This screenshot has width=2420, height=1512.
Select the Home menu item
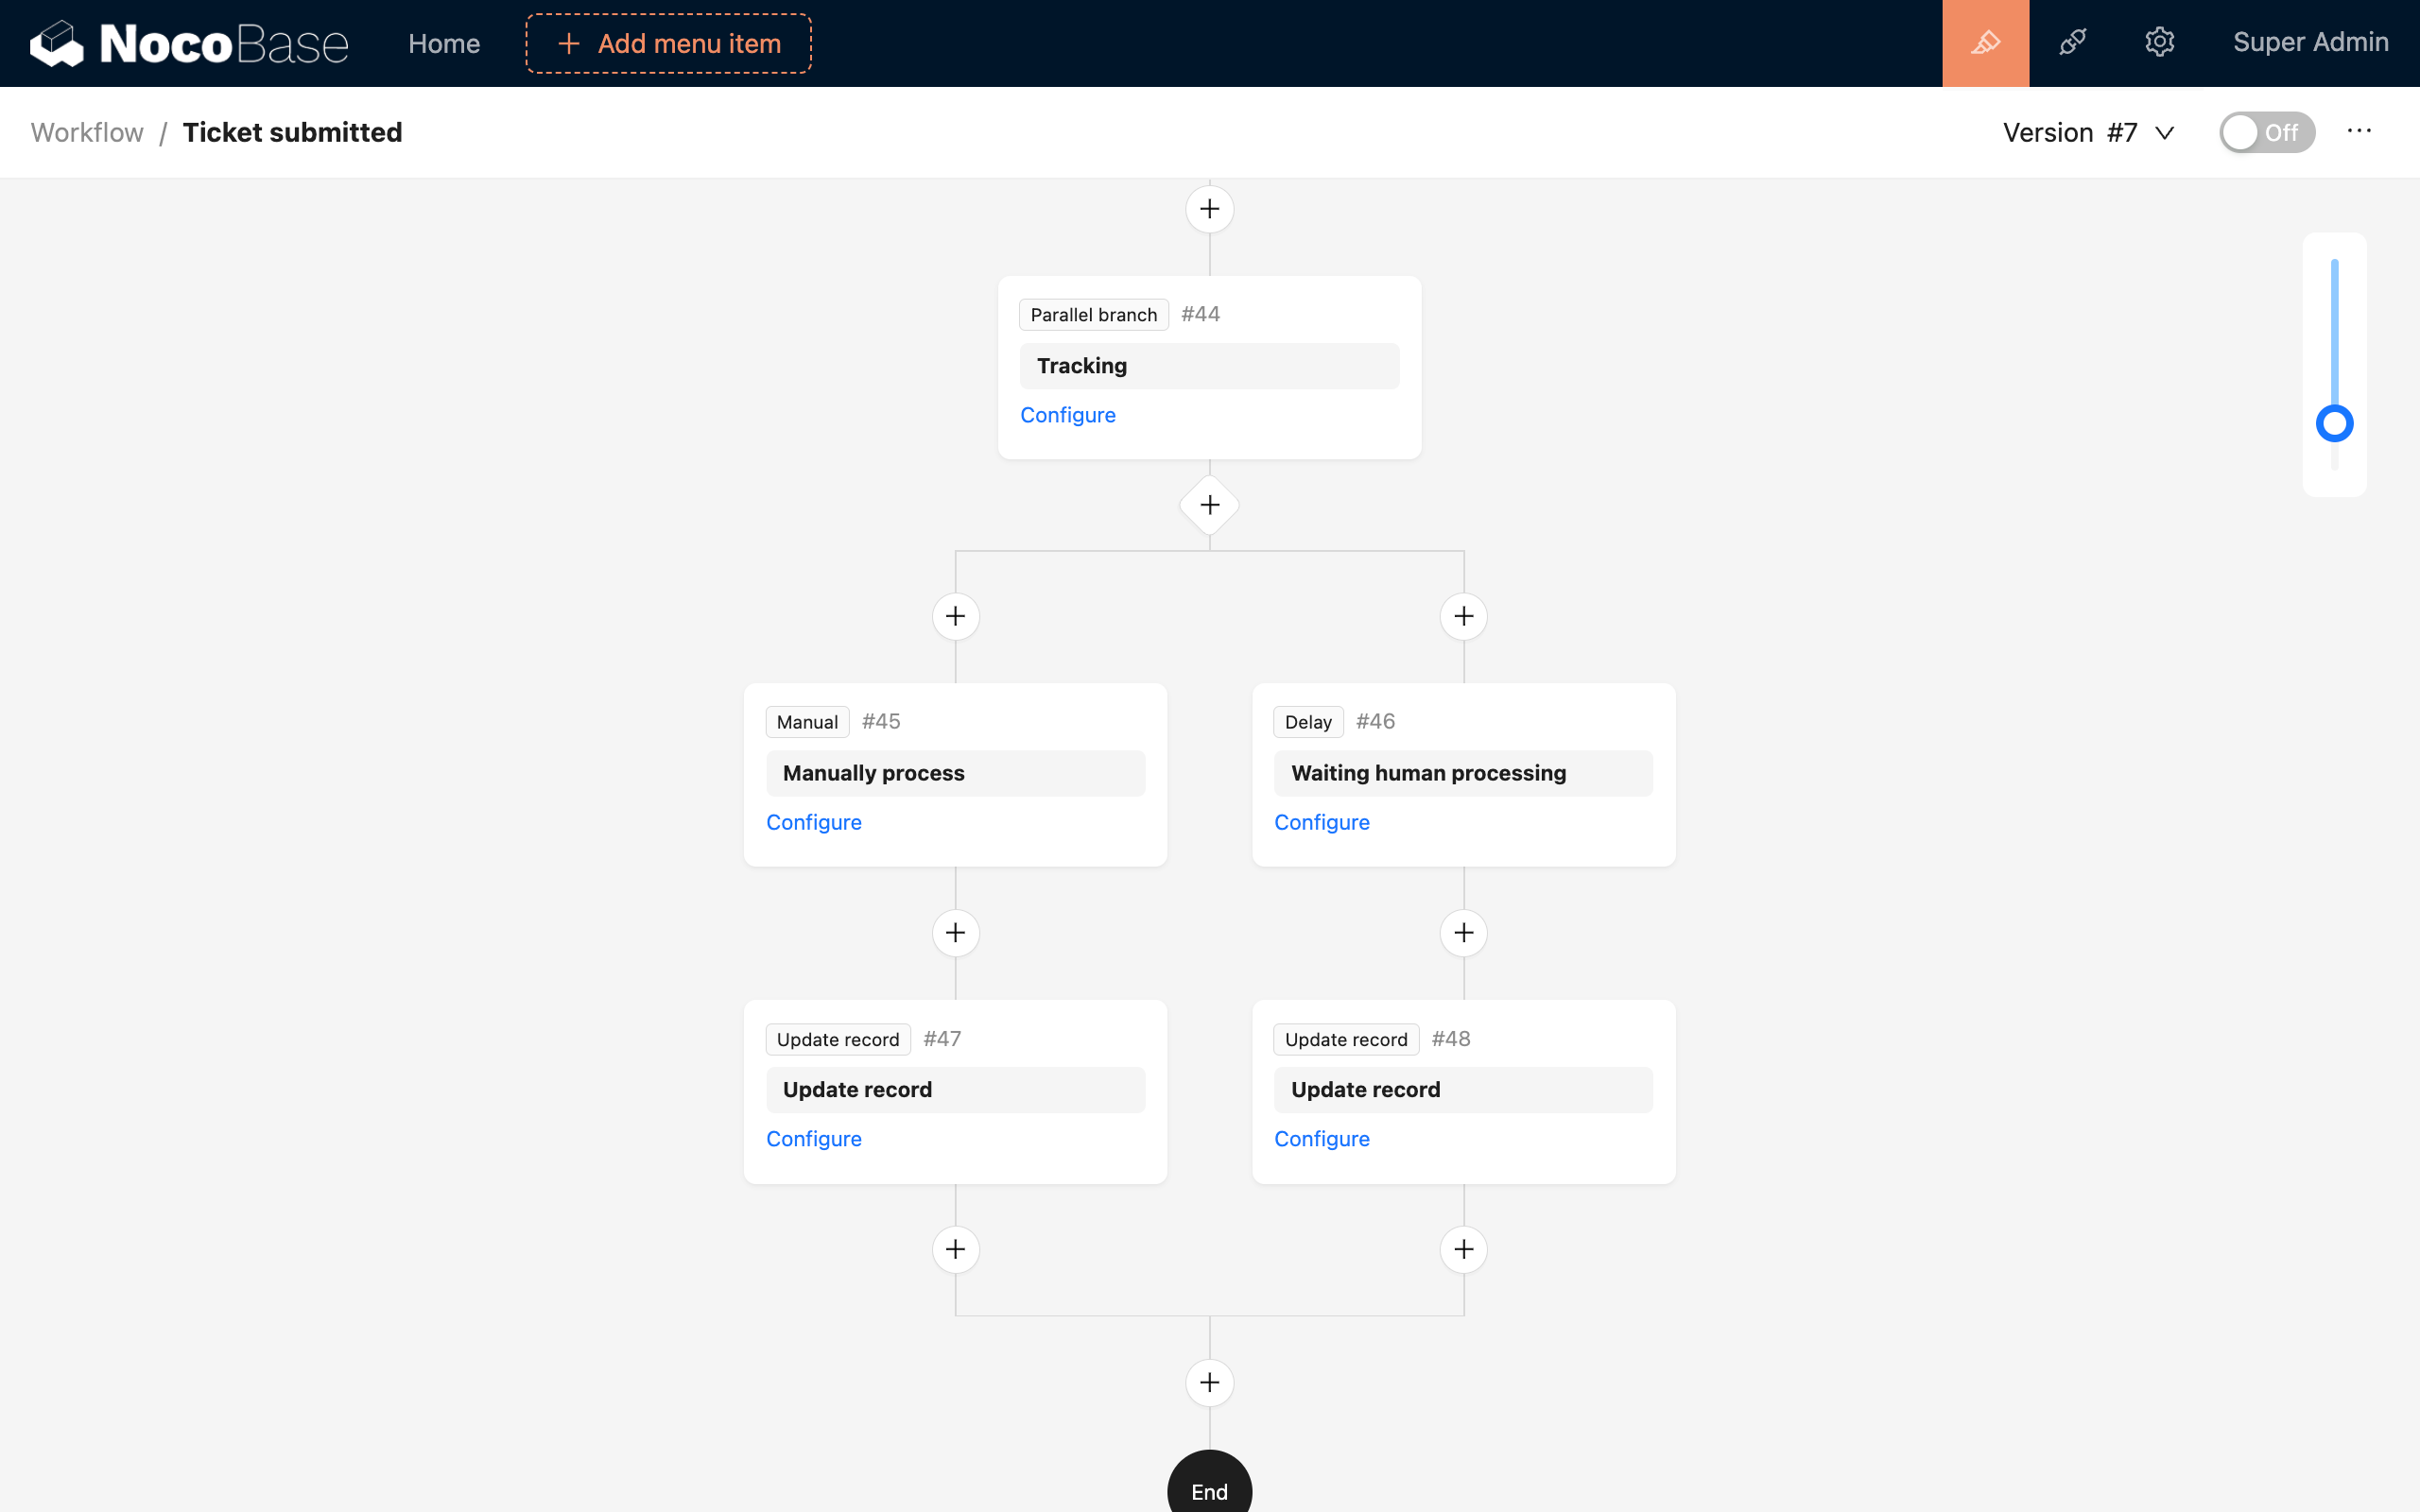click(443, 43)
